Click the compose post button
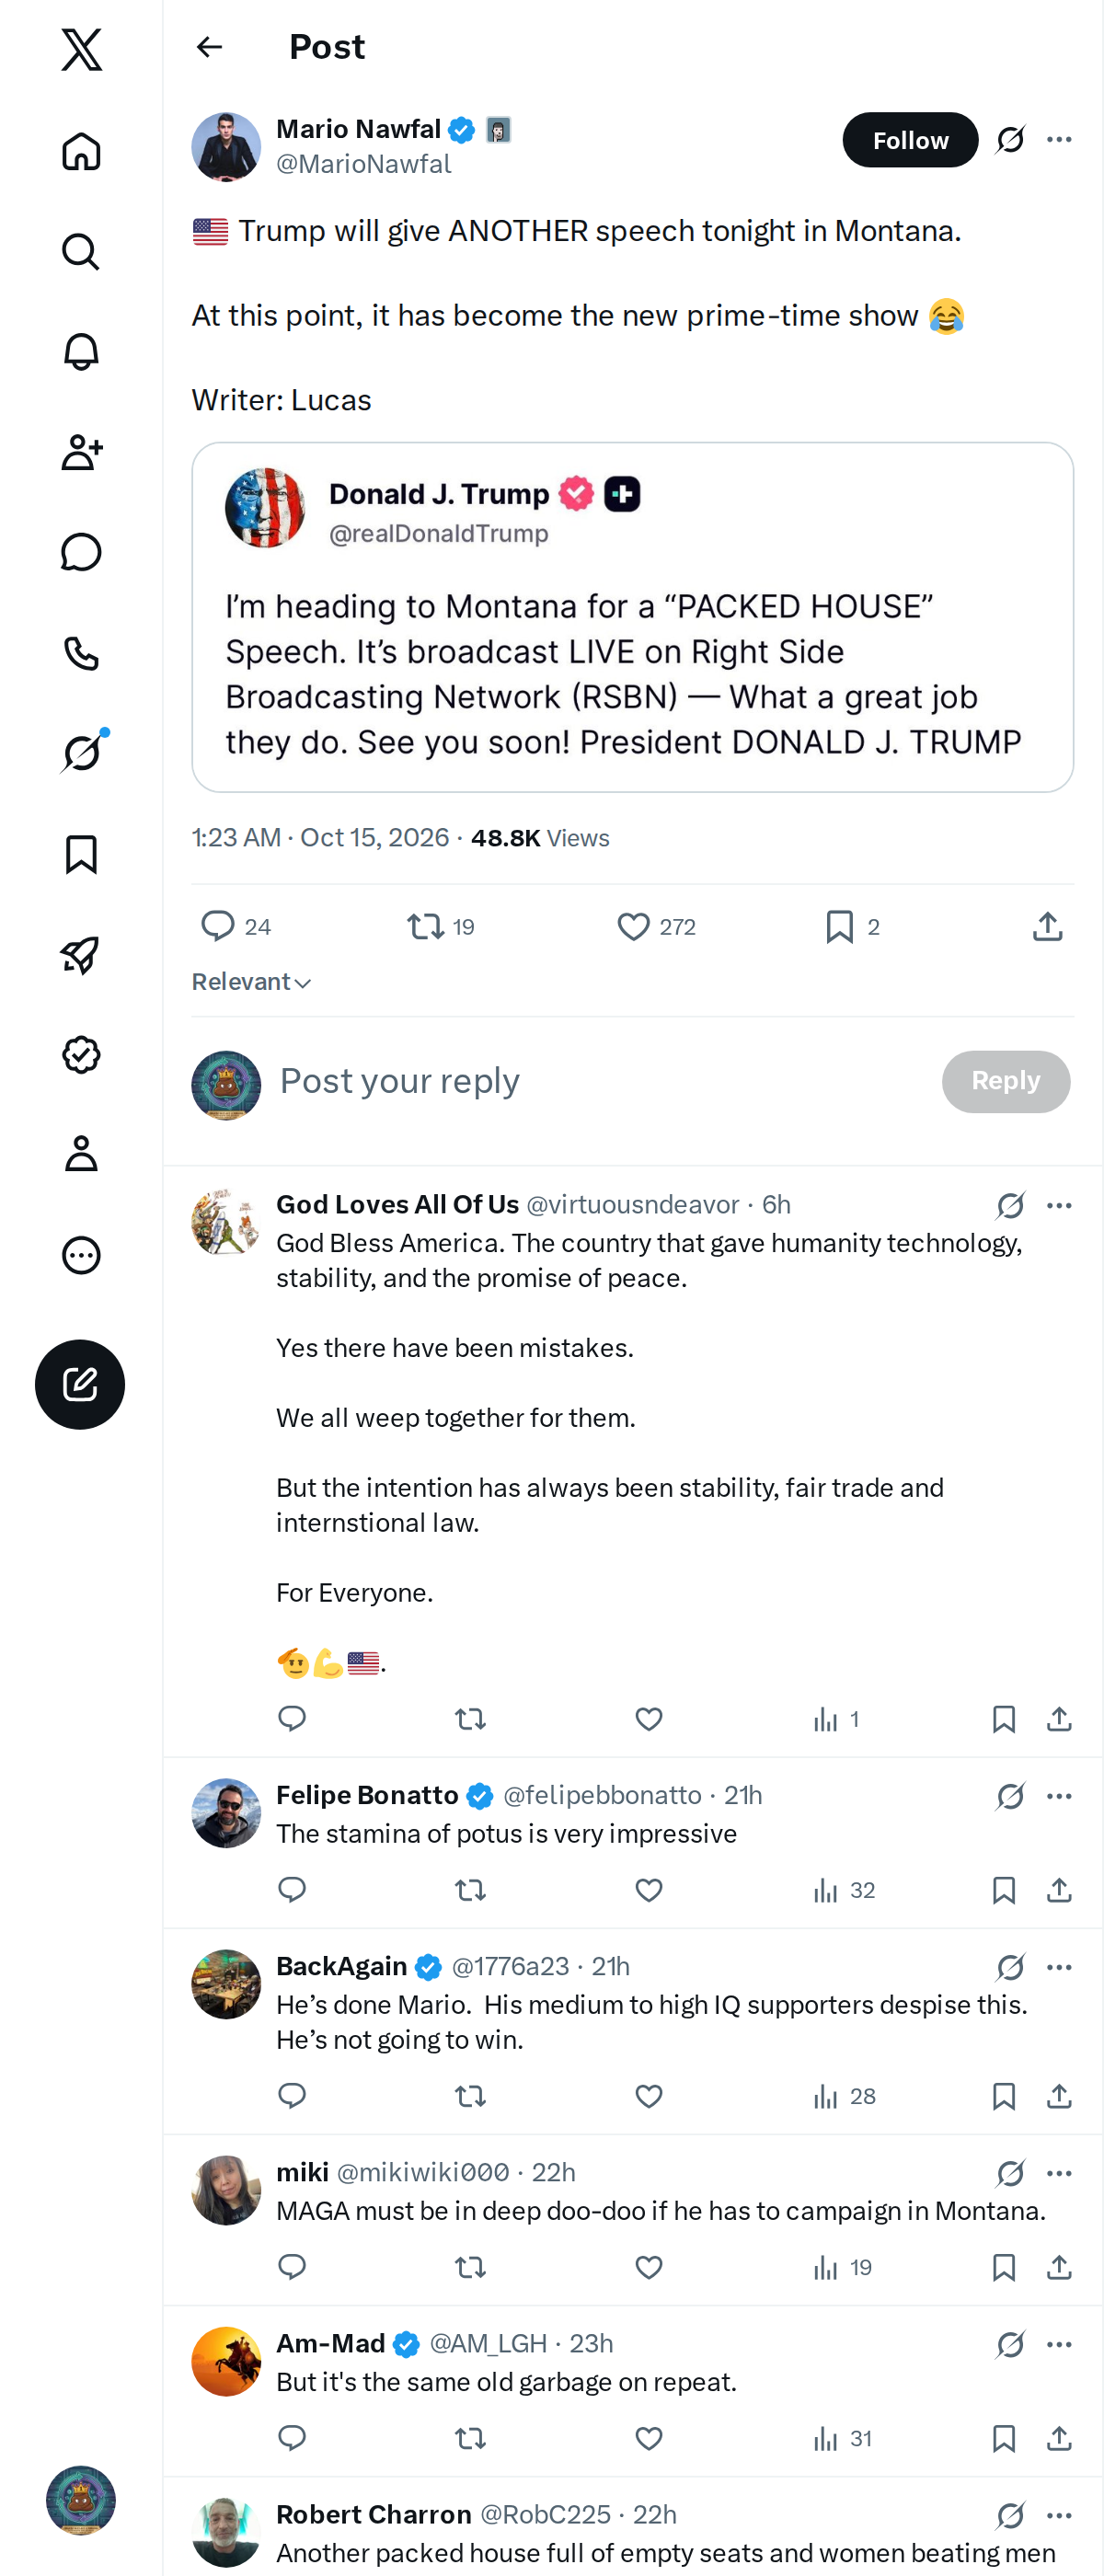1104x2576 pixels. click(80, 1384)
